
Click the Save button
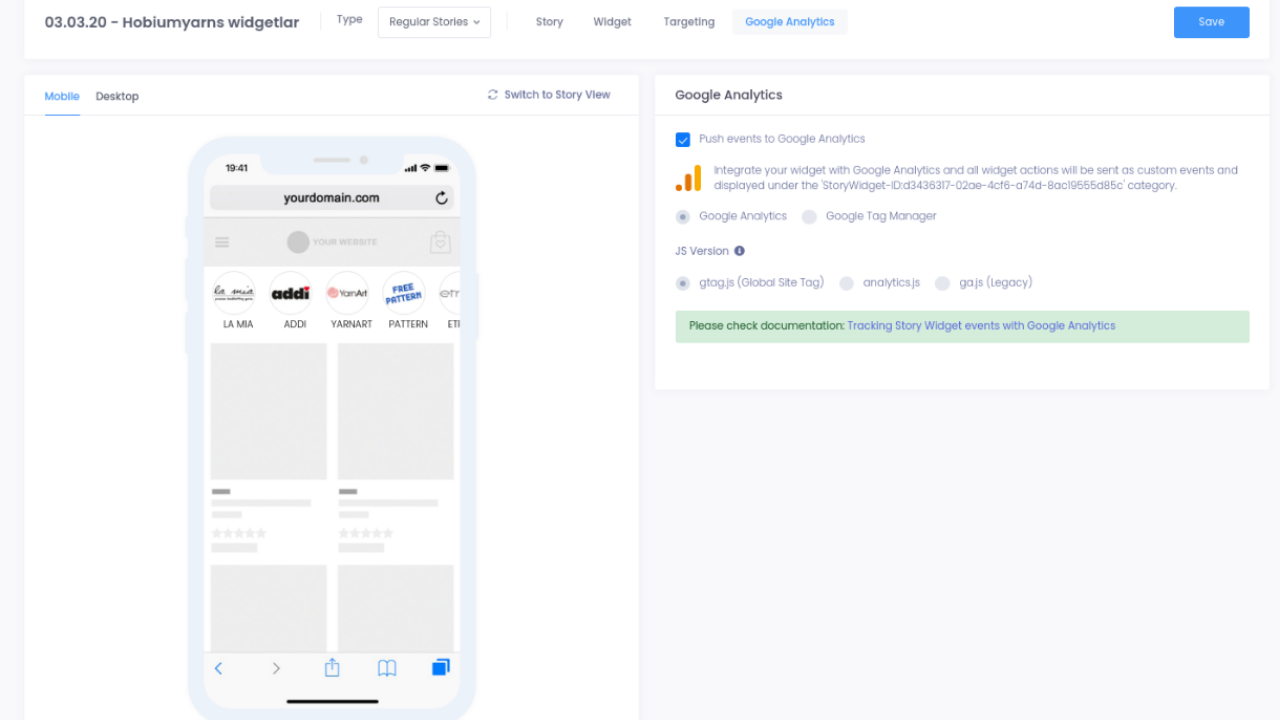(1211, 22)
